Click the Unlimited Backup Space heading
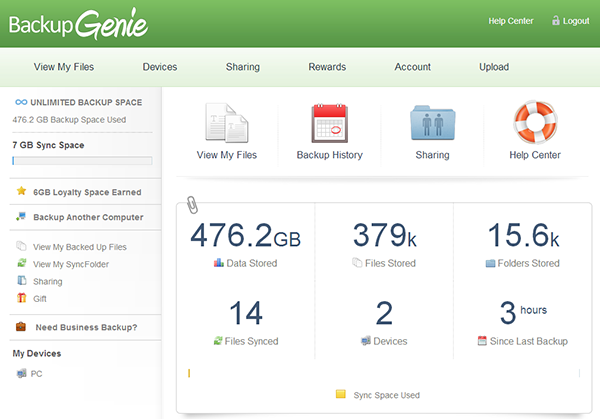The image size is (600, 419). (86, 103)
